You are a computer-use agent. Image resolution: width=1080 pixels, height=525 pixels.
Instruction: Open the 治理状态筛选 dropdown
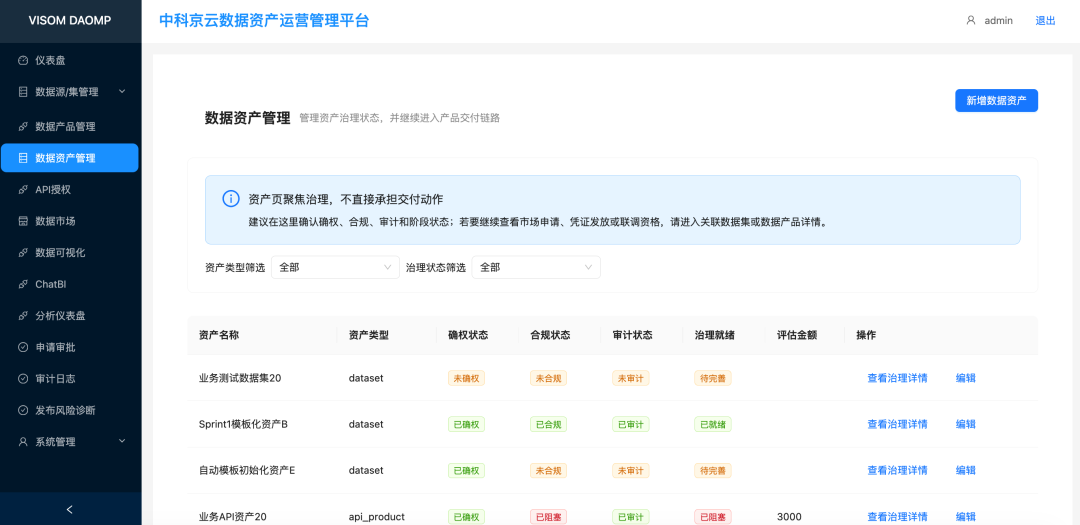(x=536, y=267)
